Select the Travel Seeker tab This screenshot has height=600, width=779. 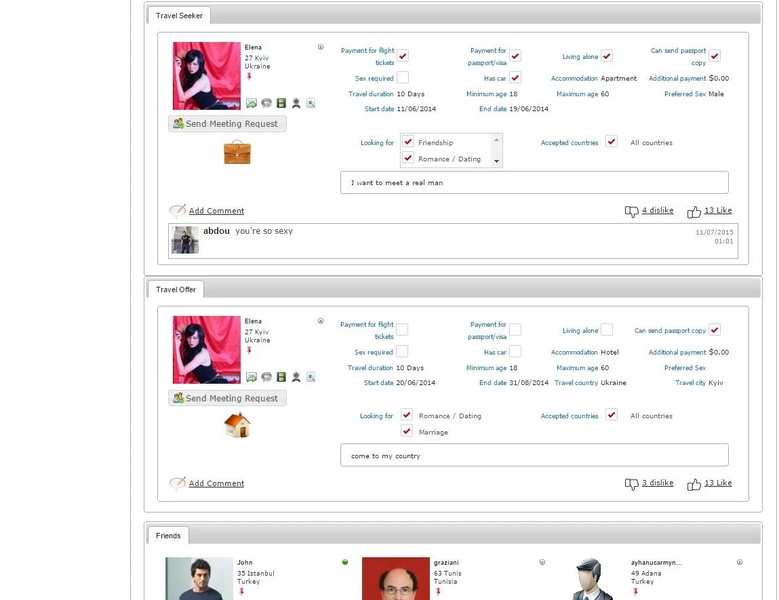tap(179, 15)
